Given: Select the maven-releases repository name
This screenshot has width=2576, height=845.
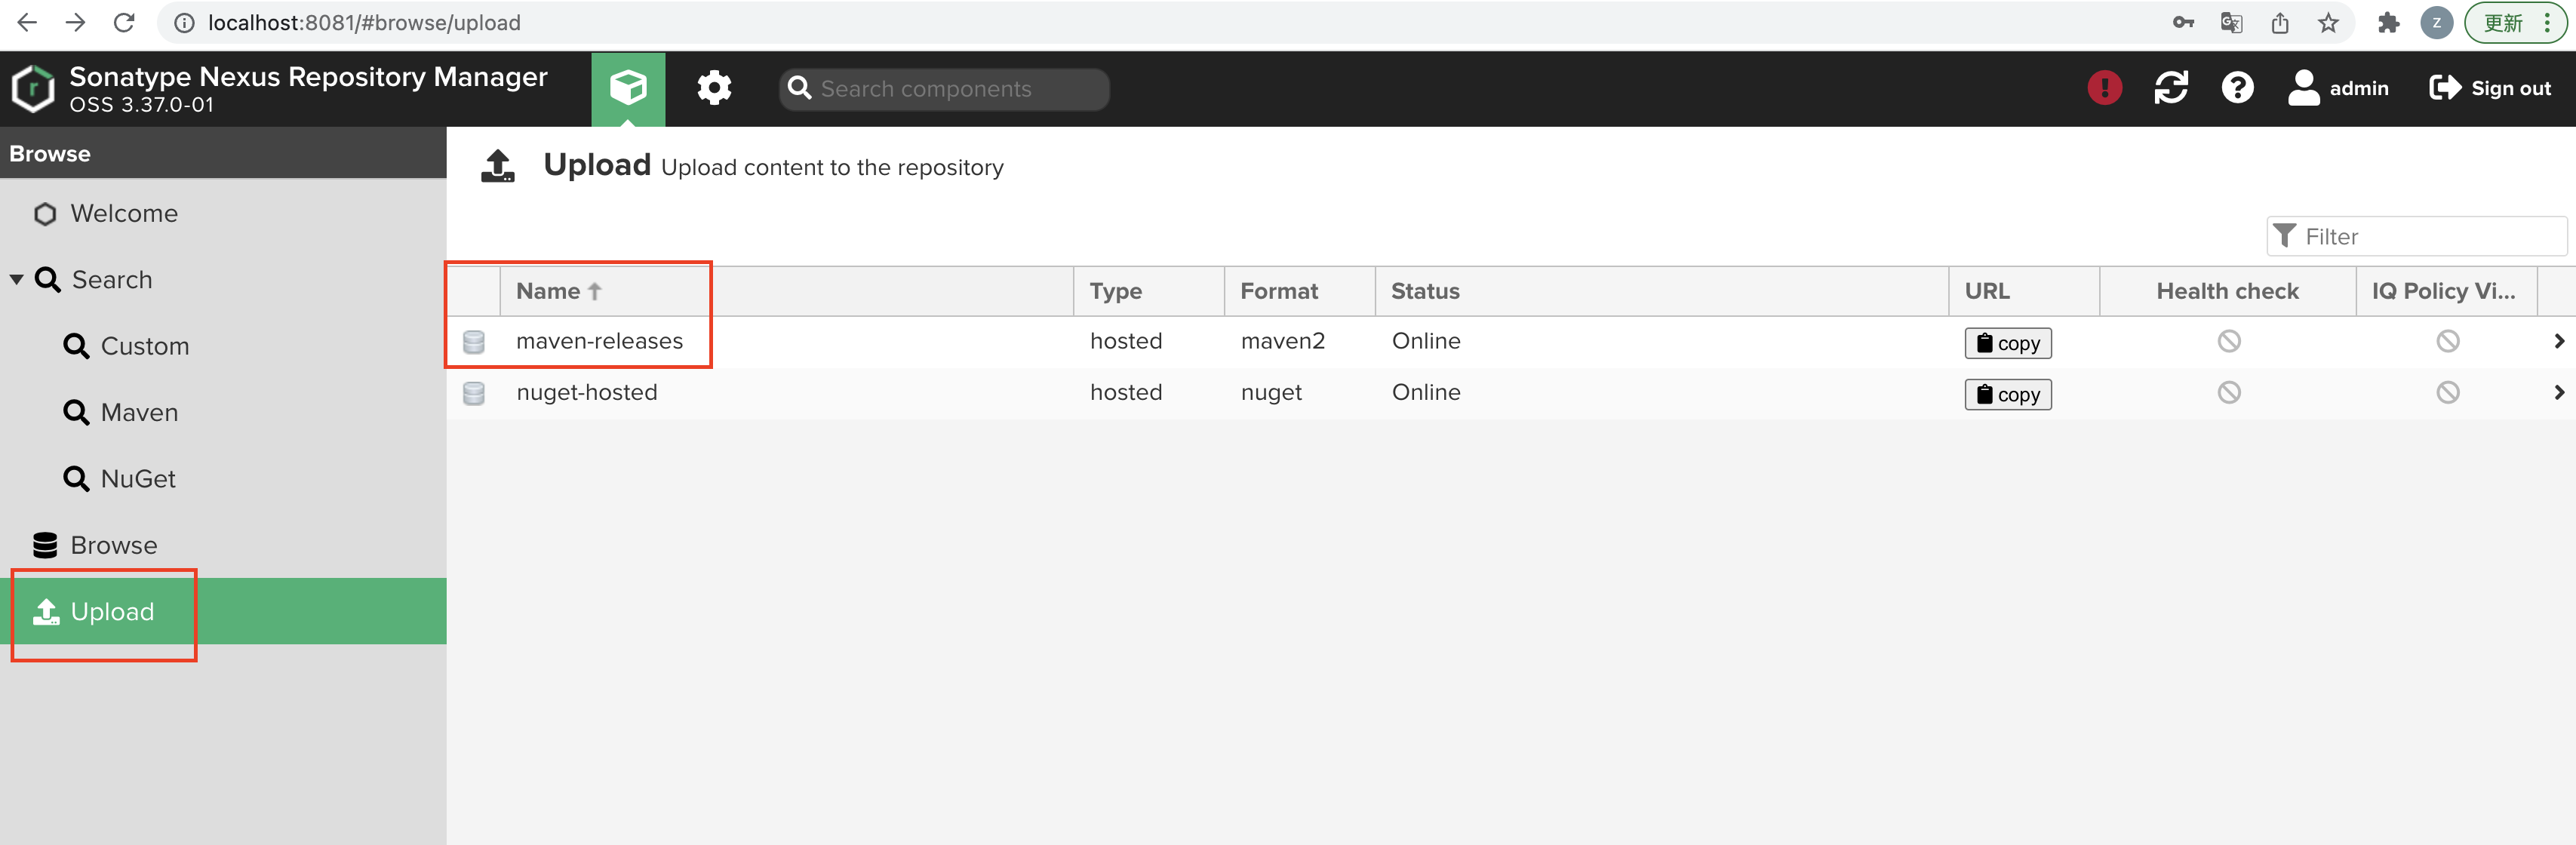Looking at the screenshot, I should 599,341.
